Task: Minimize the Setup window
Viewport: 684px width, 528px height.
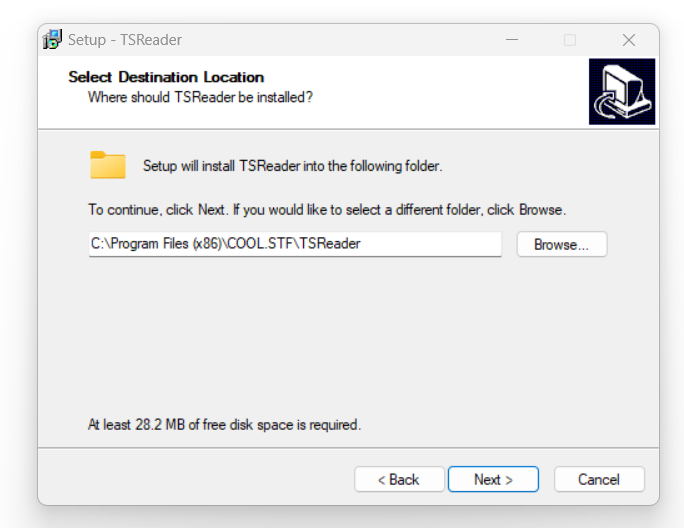Action: point(512,40)
